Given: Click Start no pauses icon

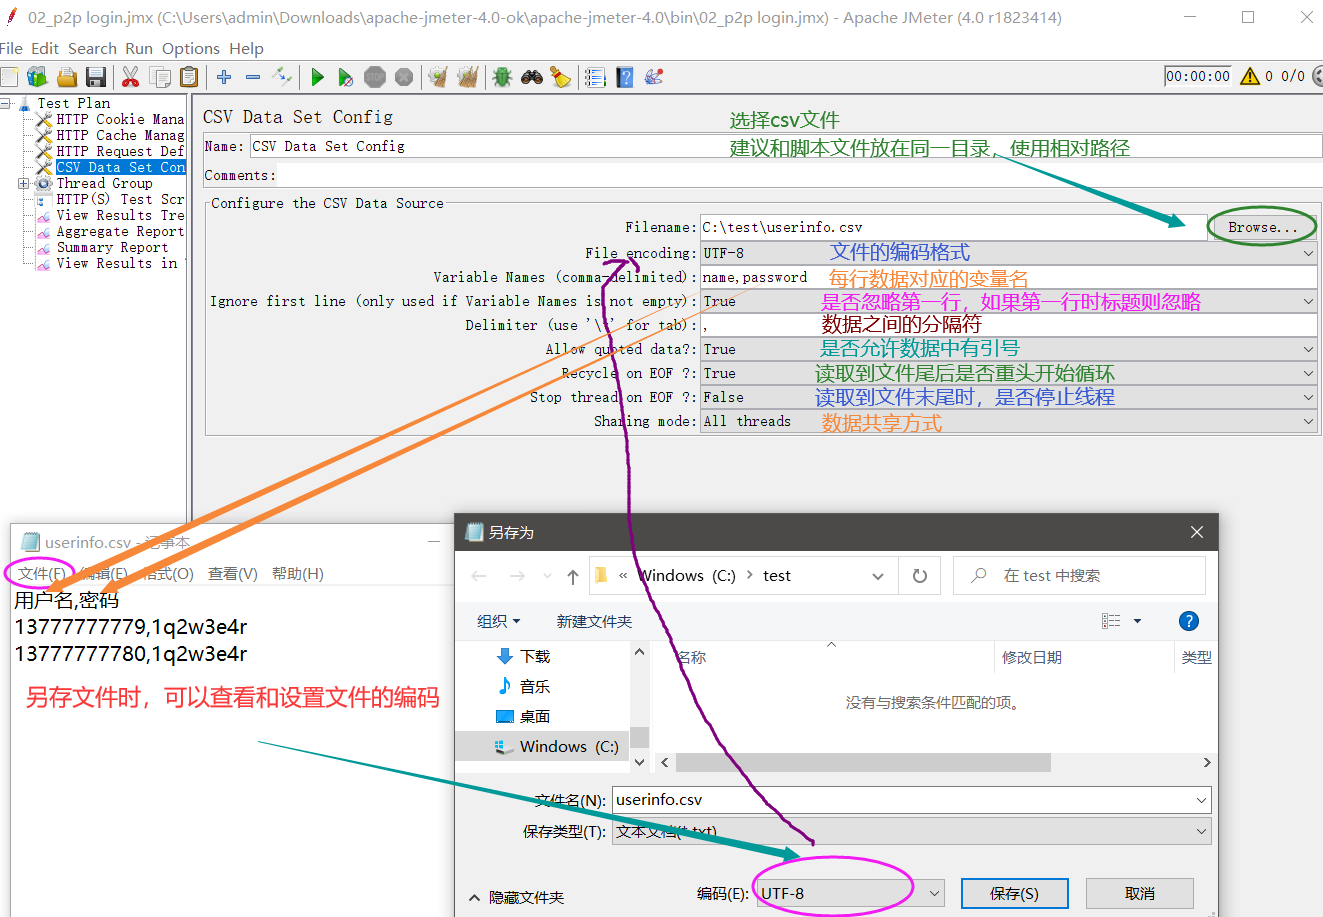Looking at the screenshot, I should tap(345, 77).
